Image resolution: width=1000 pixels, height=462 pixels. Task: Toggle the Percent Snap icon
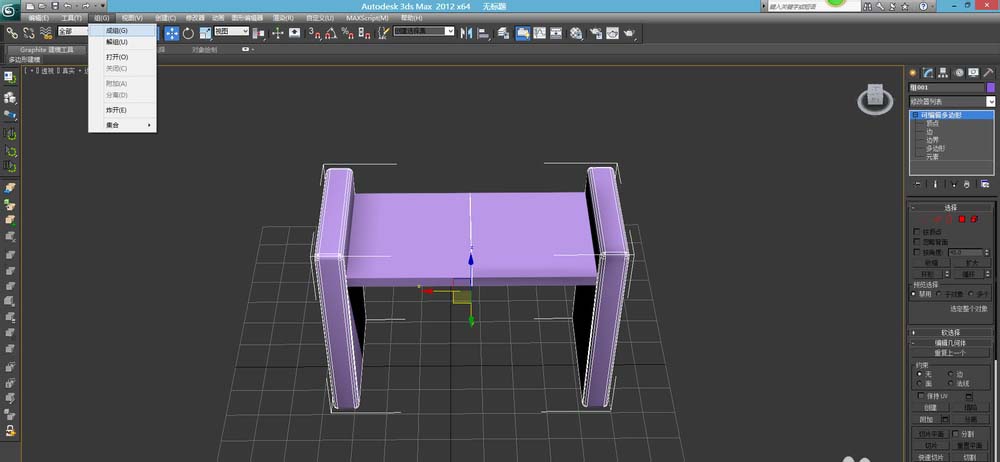click(x=348, y=33)
